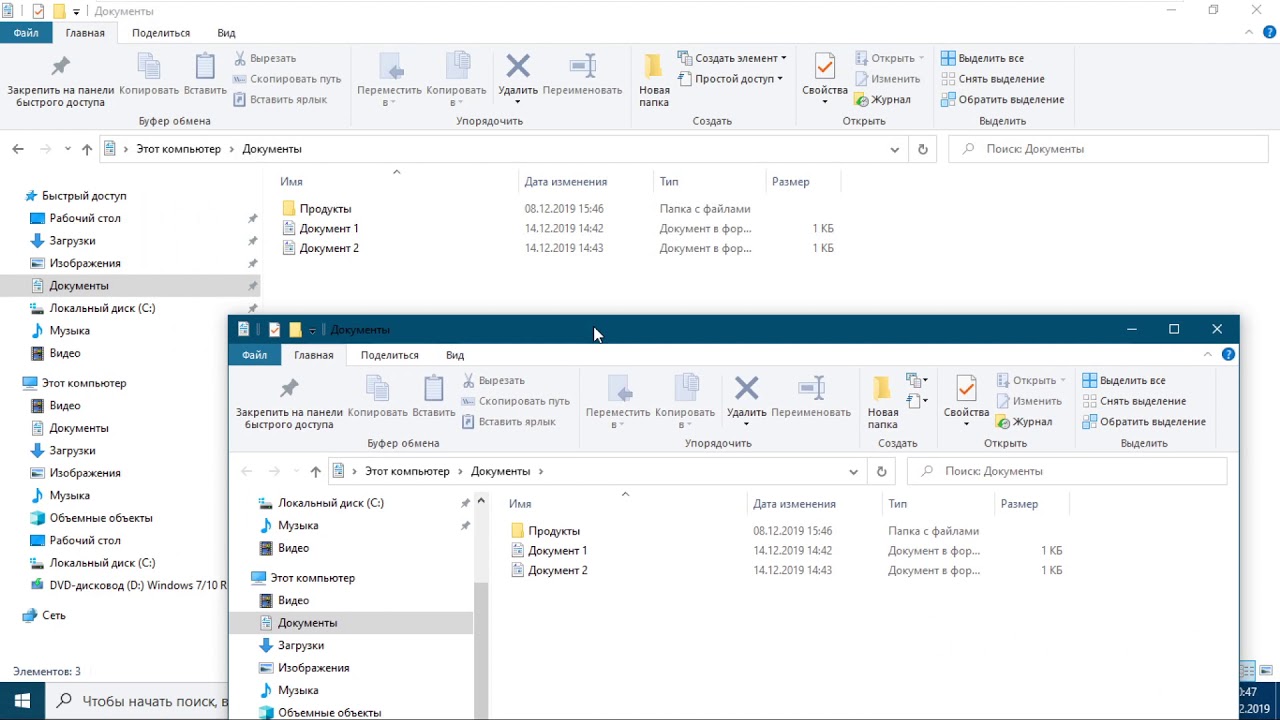1280x720 pixels.
Task: Open Журнал in front window ribbon
Action: pos(1024,422)
